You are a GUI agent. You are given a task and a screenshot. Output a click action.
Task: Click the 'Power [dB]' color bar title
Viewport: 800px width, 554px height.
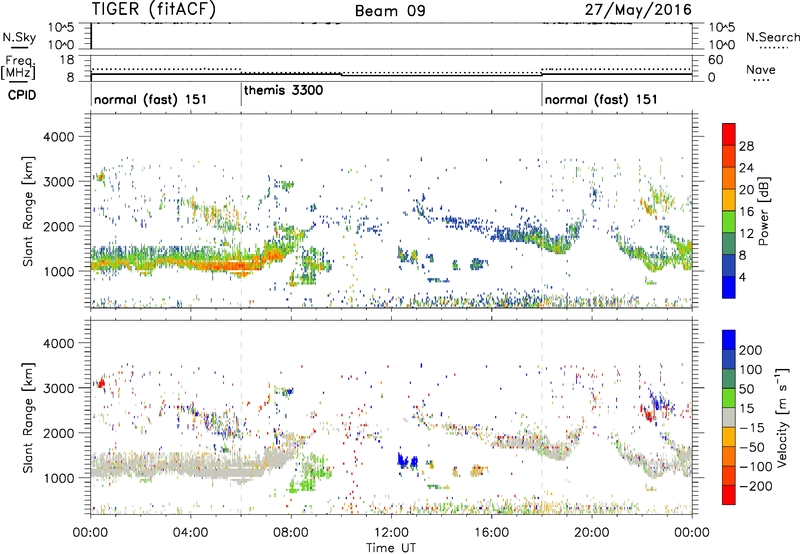coord(763,211)
